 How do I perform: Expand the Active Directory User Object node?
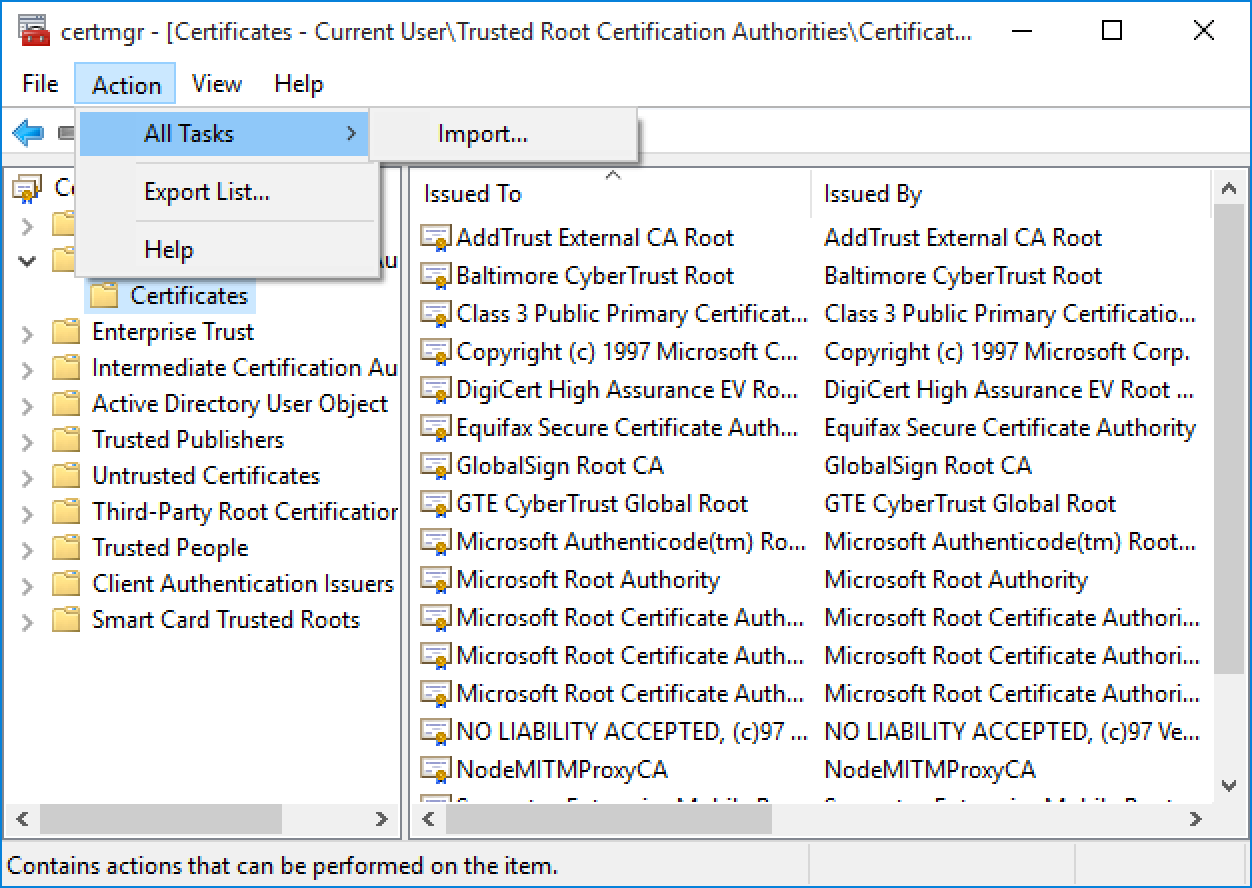coord(27,405)
